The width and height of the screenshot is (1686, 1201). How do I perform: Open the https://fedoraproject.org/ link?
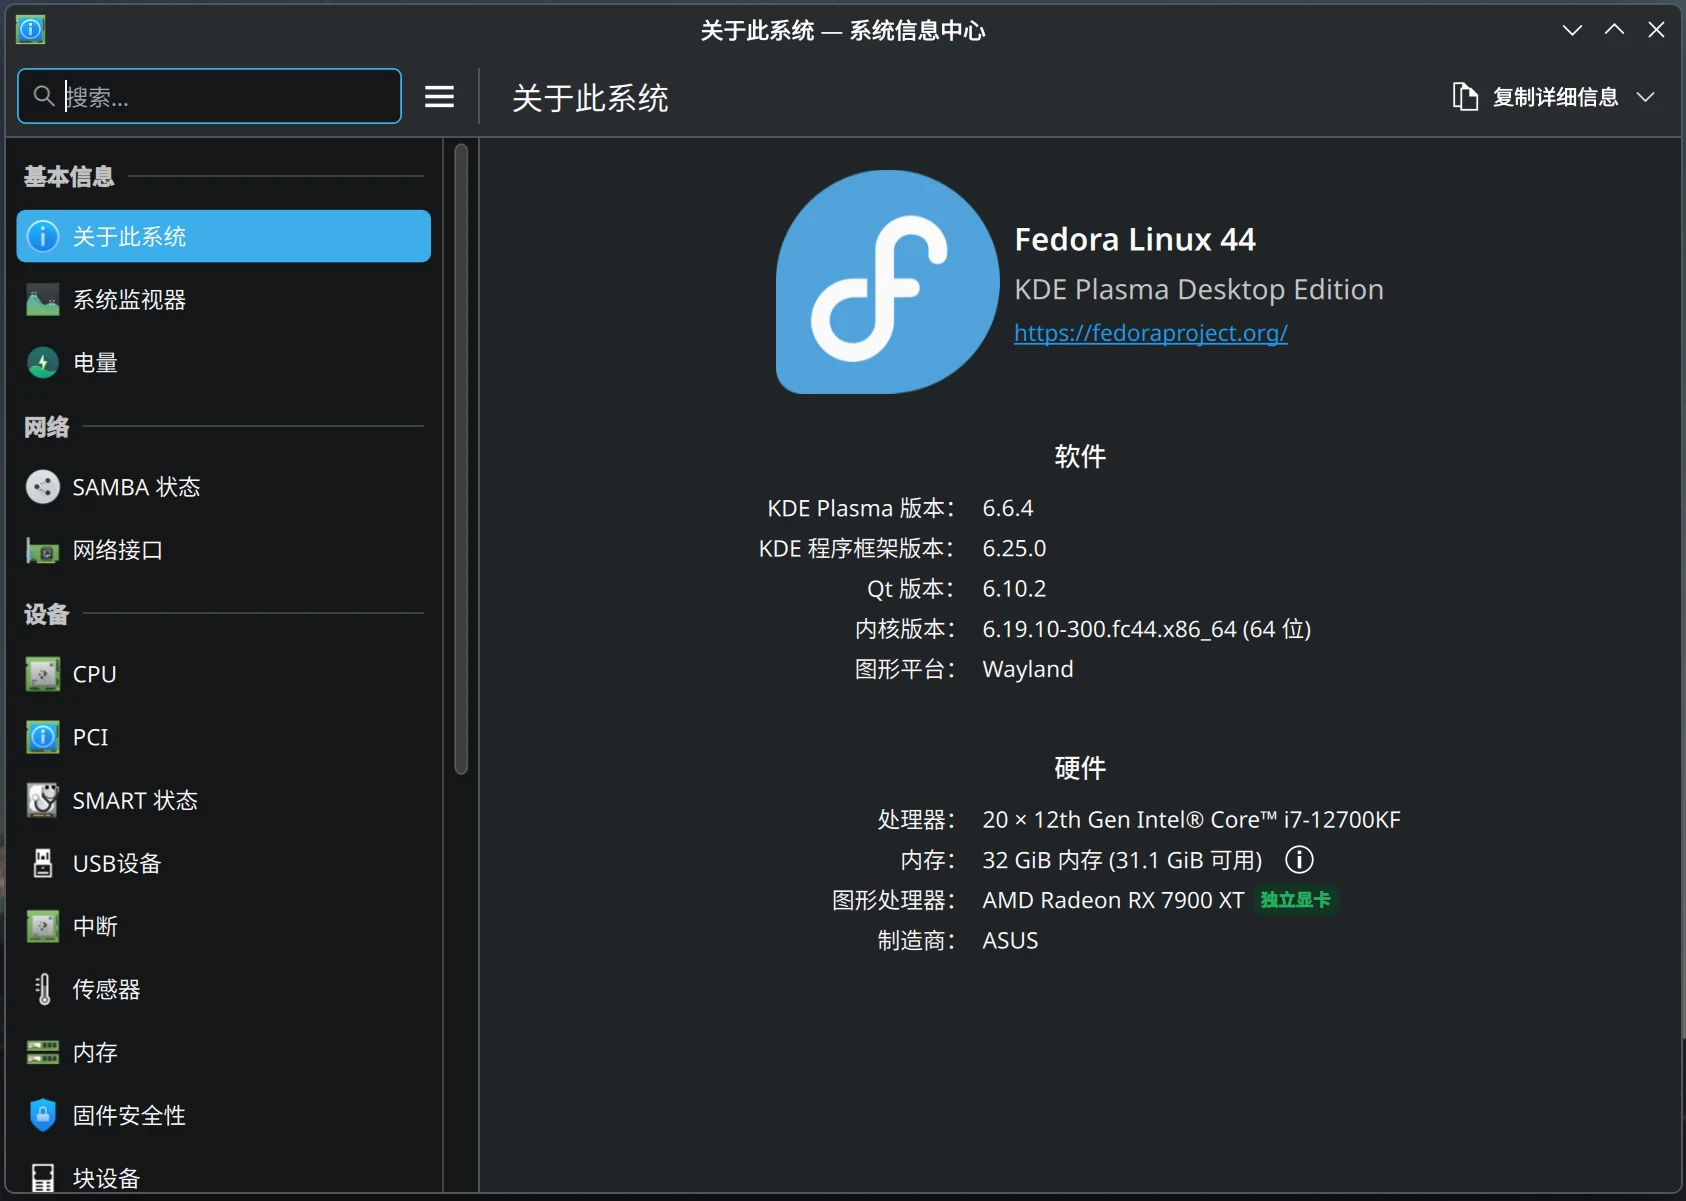click(x=1150, y=332)
